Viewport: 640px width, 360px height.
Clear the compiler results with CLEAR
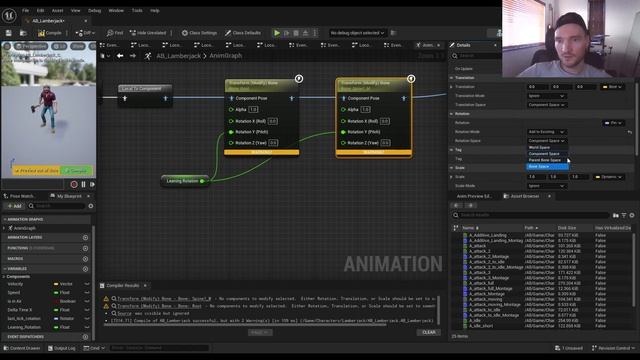click(429, 332)
